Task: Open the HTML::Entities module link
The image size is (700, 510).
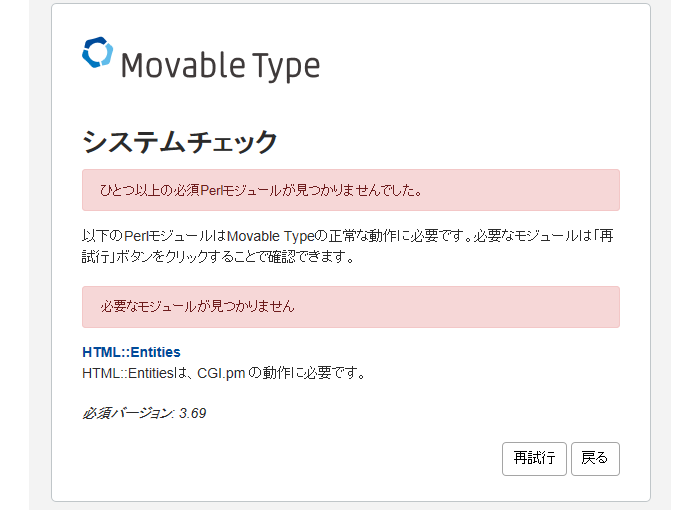Action: click(x=131, y=352)
